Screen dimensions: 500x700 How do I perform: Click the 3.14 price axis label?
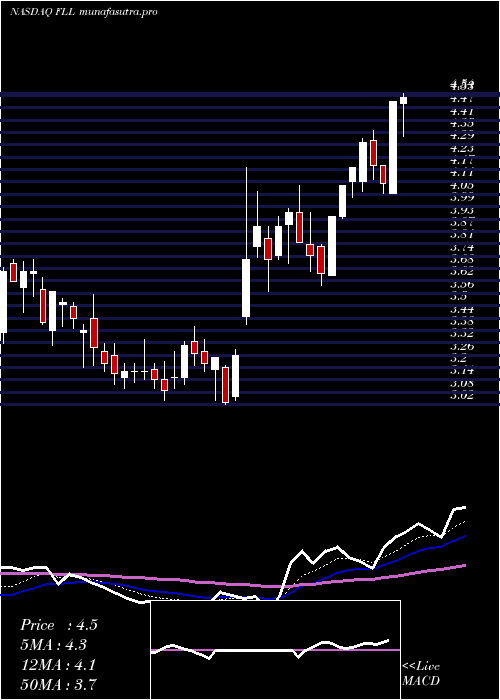pyautogui.click(x=462, y=371)
